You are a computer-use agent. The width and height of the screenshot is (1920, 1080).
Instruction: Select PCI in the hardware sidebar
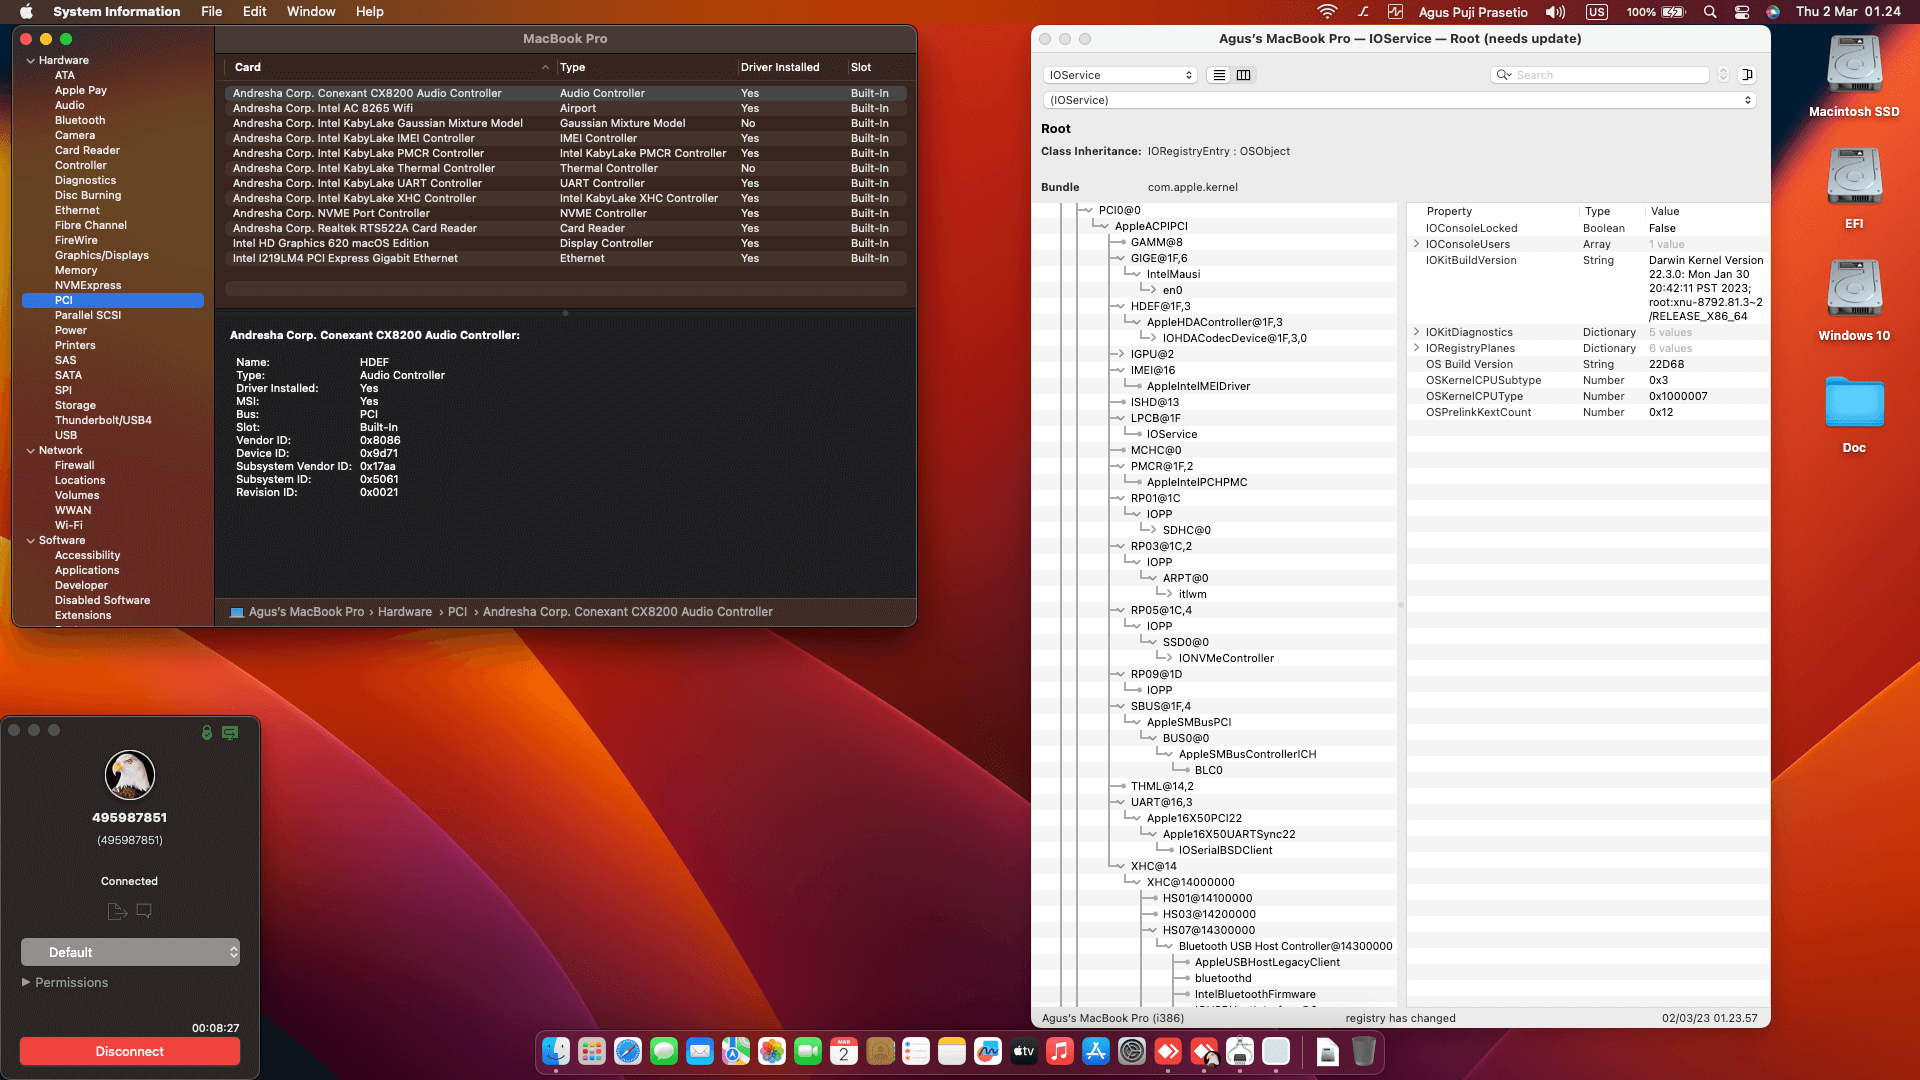[x=66, y=300]
